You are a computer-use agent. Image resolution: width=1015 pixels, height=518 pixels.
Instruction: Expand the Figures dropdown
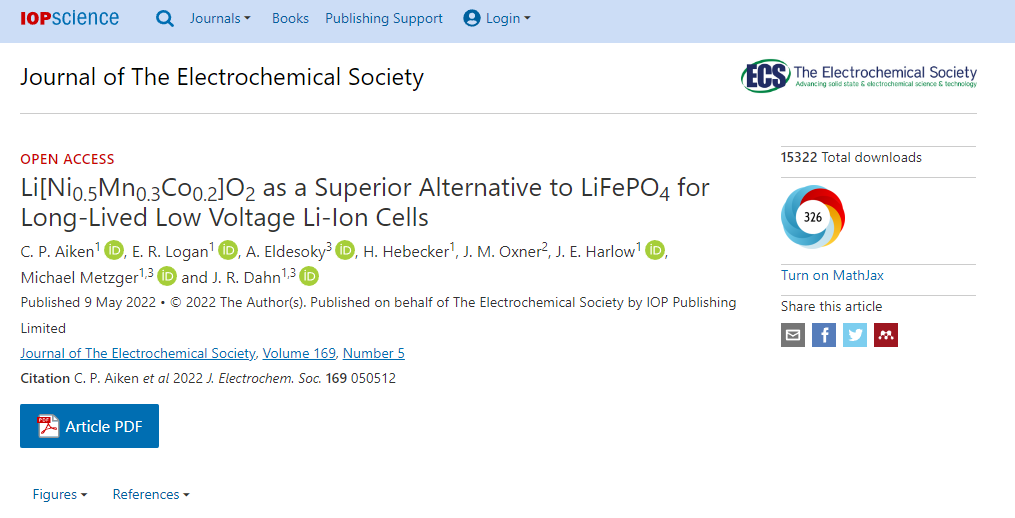[59, 494]
